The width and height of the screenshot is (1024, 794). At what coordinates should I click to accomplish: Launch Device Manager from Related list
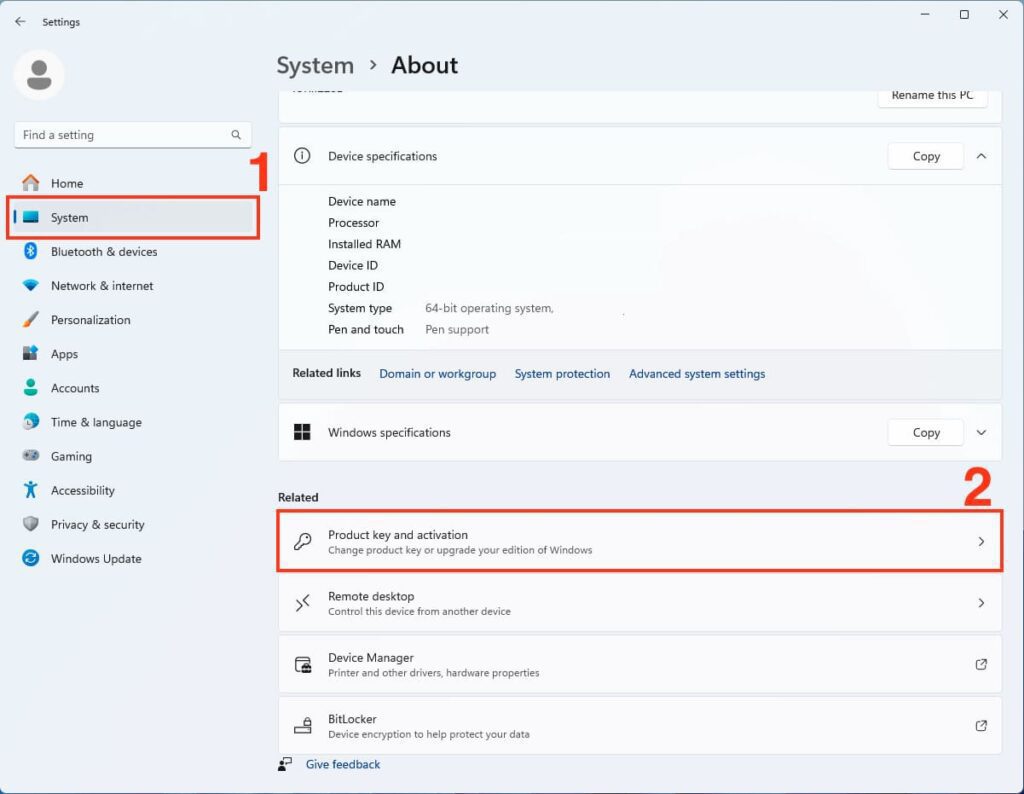(x=639, y=665)
